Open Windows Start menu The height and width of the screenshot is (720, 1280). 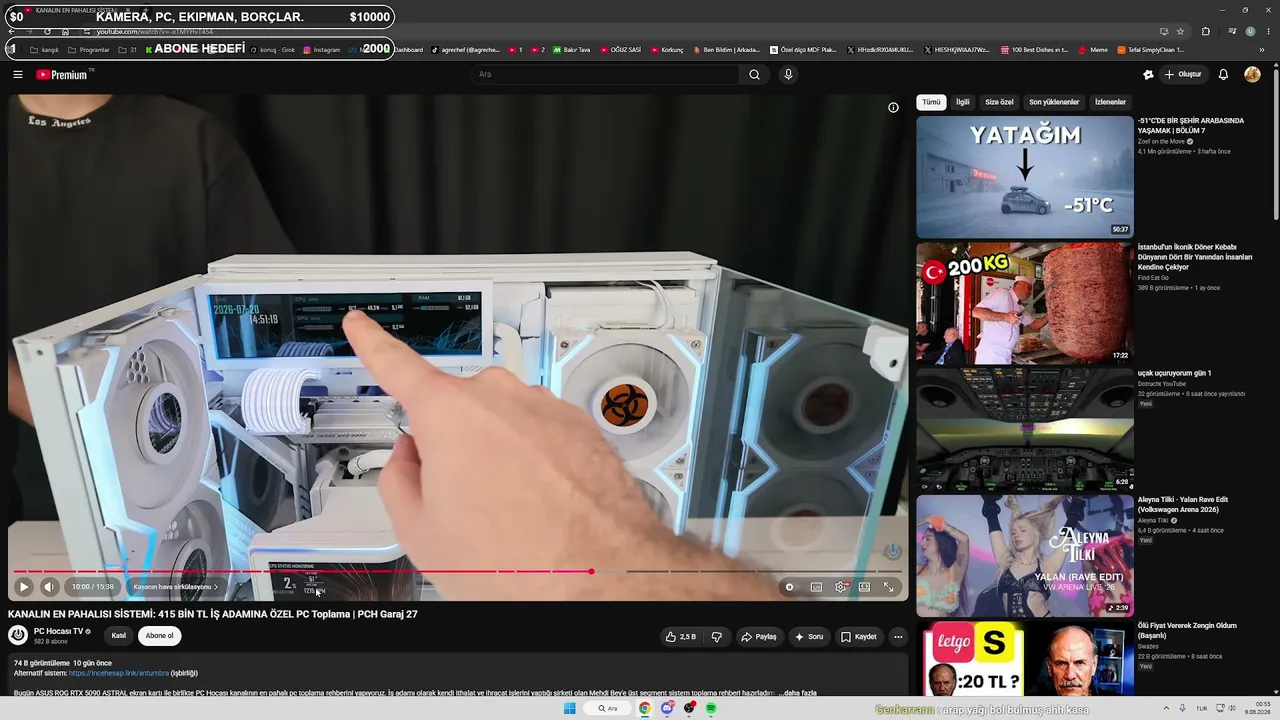coord(570,708)
